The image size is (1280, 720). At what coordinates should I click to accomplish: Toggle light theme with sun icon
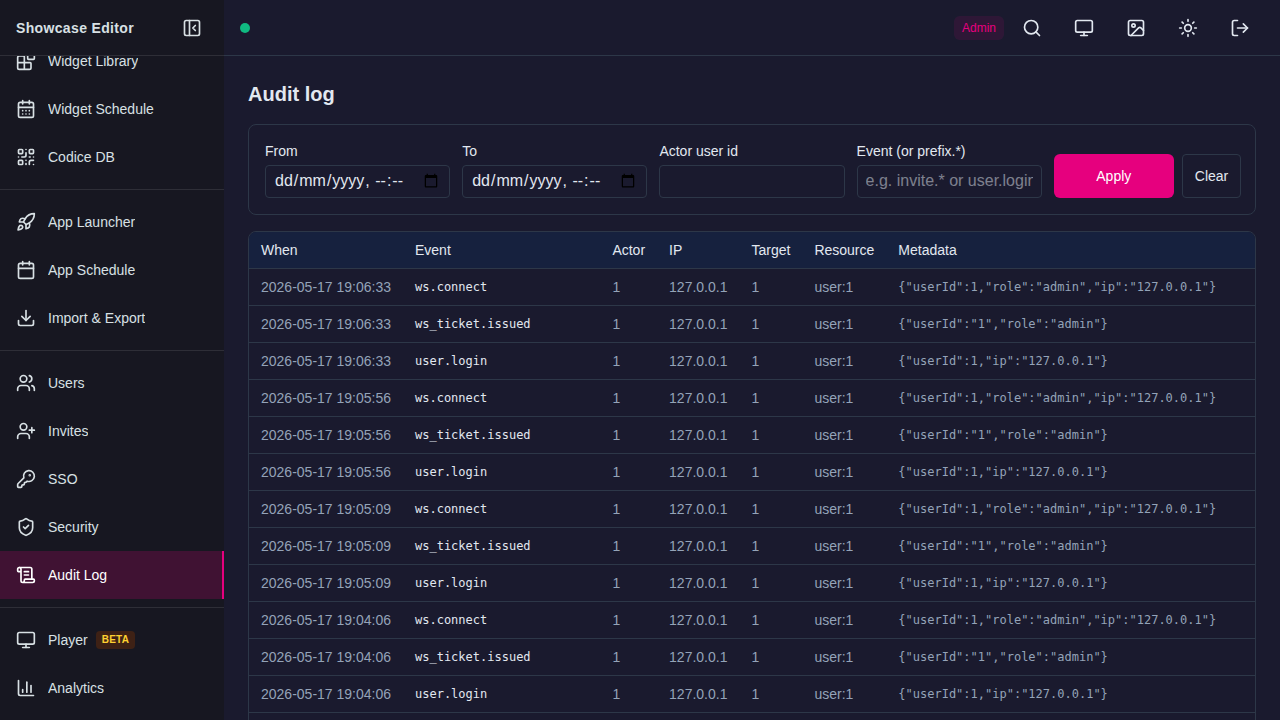tap(1188, 28)
